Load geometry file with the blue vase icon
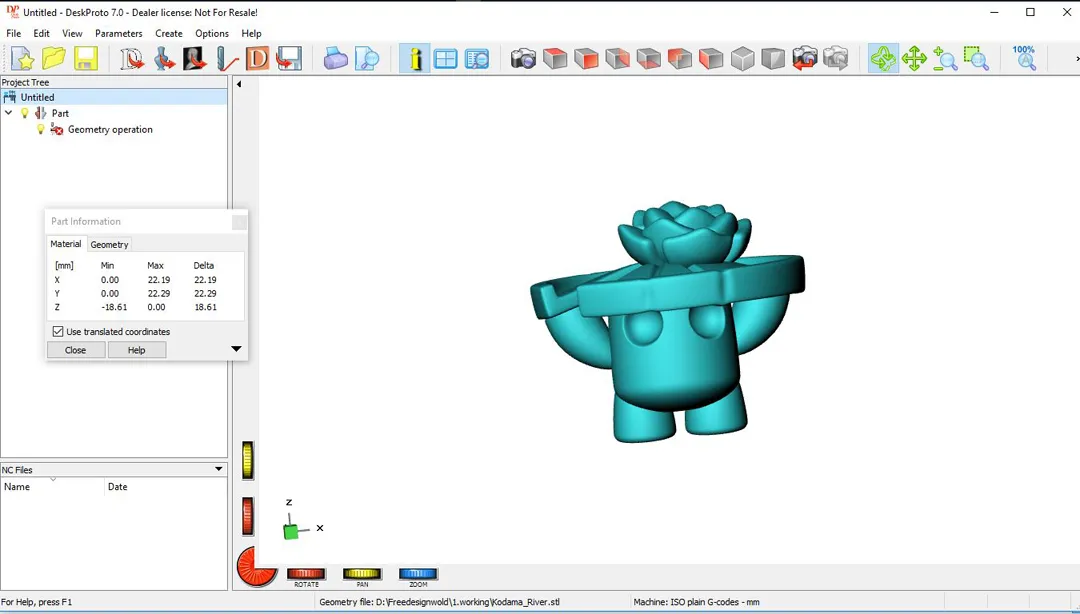Image resolution: width=1080 pixels, height=614 pixels. (x=164, y=59)
